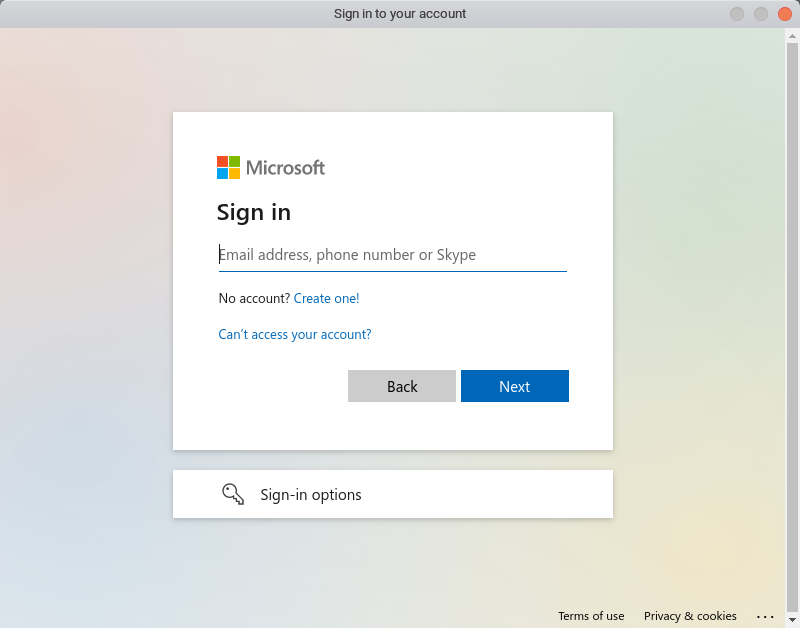Click the 'No account?' text
The height and width of the screenshot is (628, 800).
pyautogui.click(x=254, y=298)
